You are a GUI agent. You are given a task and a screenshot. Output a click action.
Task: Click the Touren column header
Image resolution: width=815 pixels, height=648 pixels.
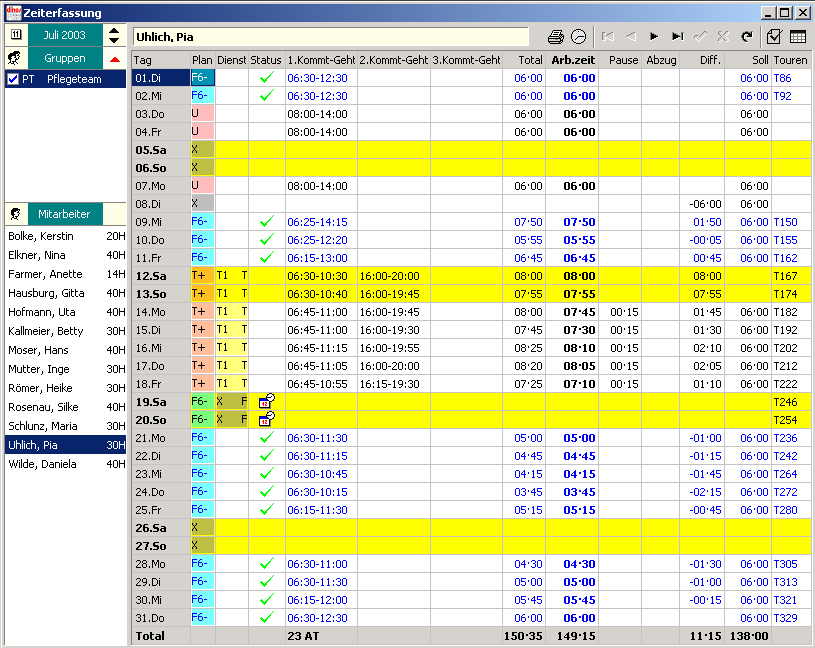(x=790, y=60)
